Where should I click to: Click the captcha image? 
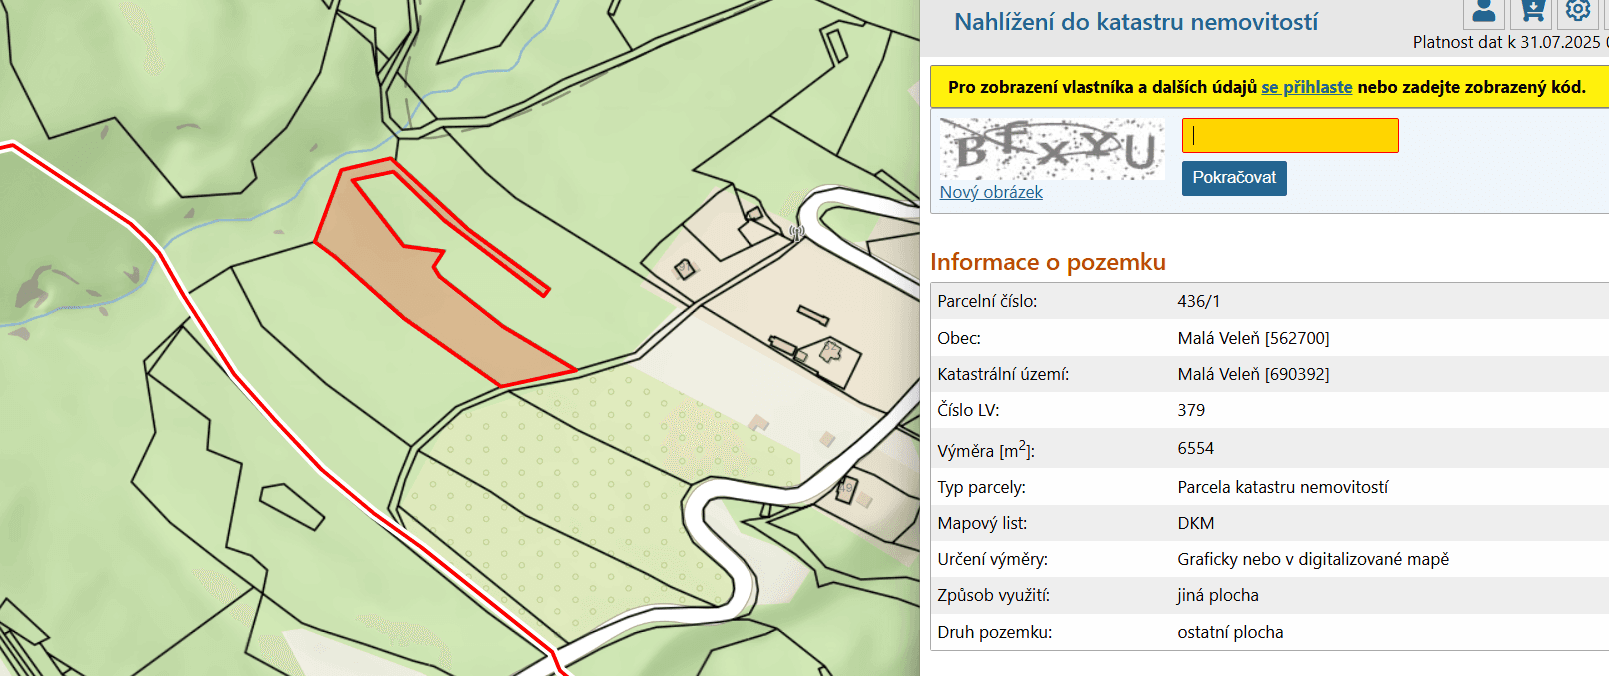[1051, 150]
